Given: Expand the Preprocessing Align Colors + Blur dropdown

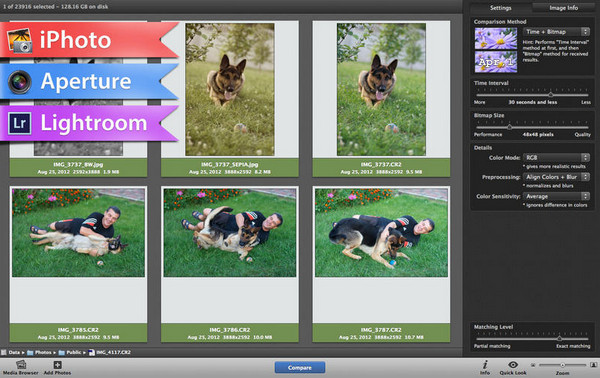Looking at the screenshot, I should coord(556,177).
